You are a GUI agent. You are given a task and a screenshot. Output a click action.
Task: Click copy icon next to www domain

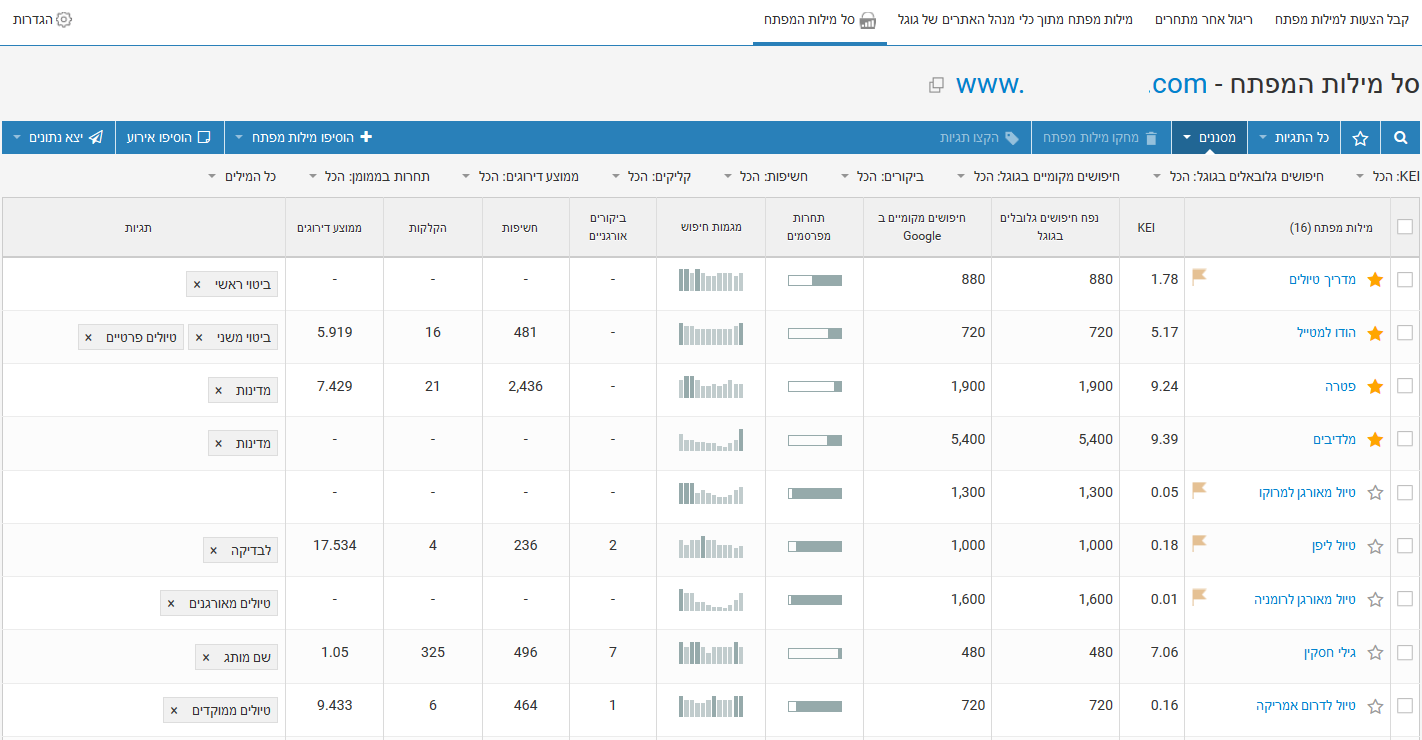pos(936,85)
